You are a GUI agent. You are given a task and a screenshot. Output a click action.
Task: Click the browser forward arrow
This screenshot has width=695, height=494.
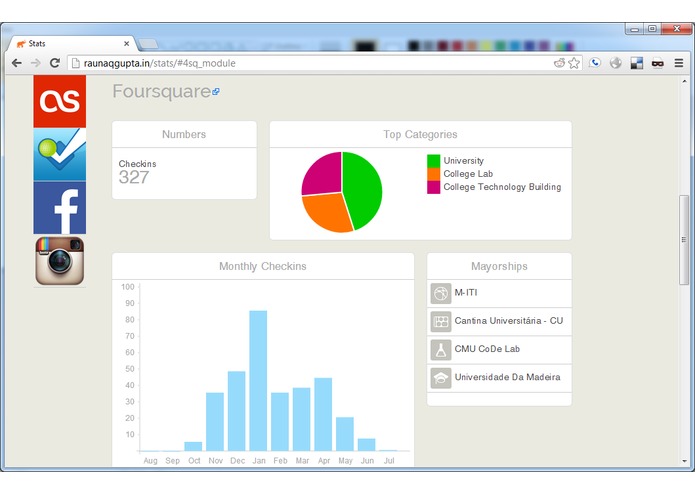click(x=35, y=63)
